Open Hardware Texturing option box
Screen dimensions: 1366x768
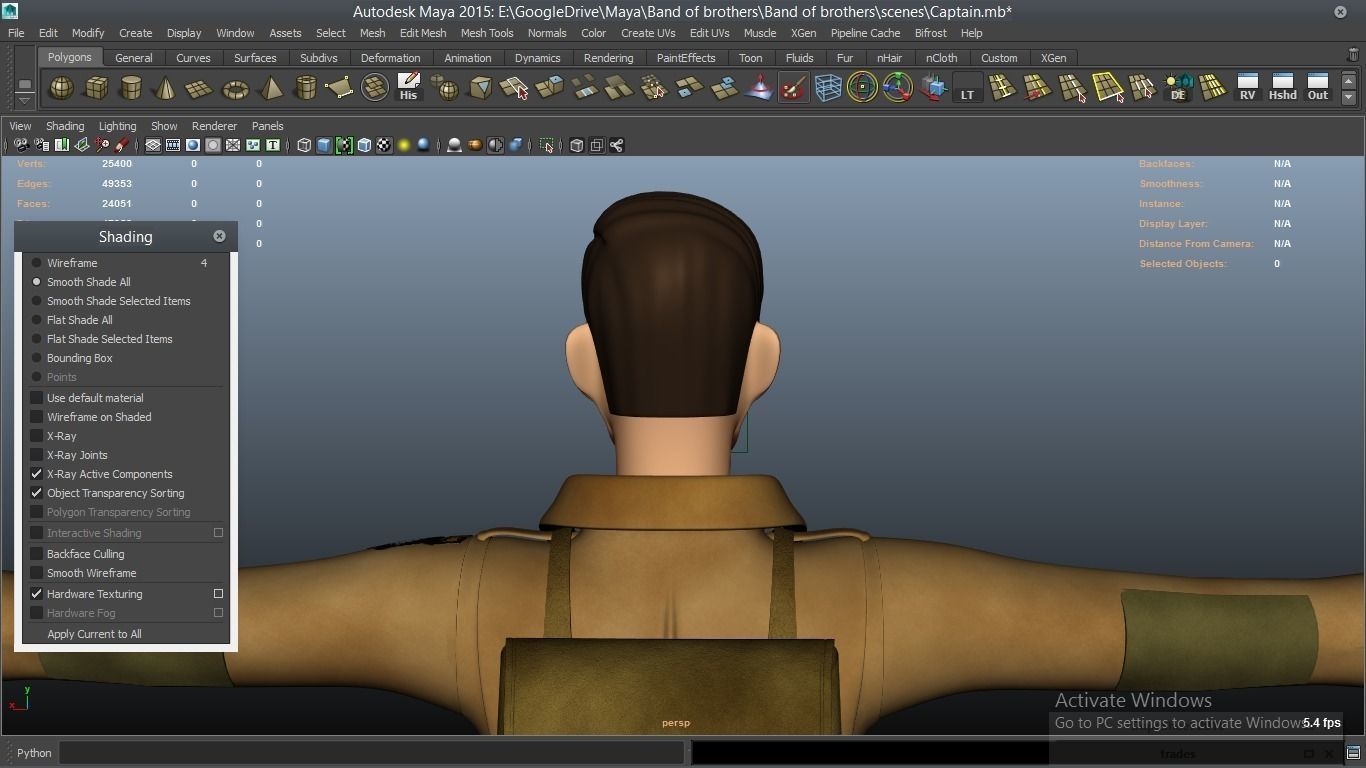[x=218, y=594]
